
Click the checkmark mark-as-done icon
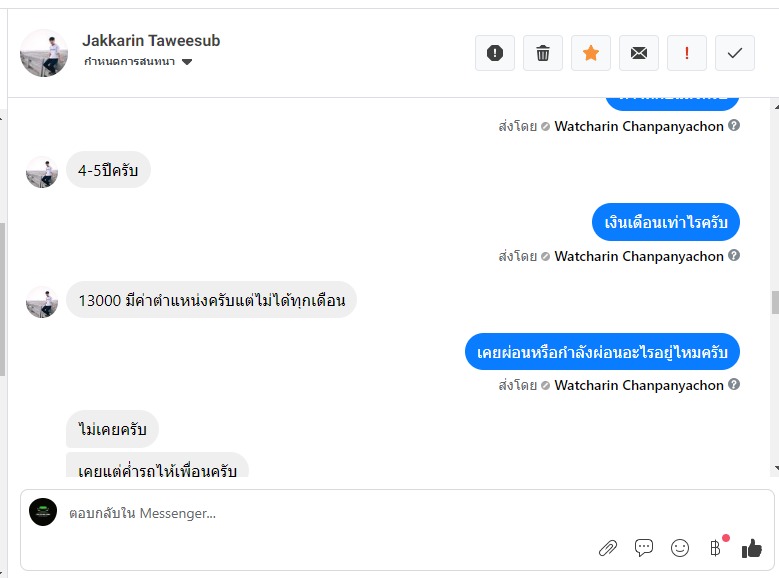[x=735, y=53]
